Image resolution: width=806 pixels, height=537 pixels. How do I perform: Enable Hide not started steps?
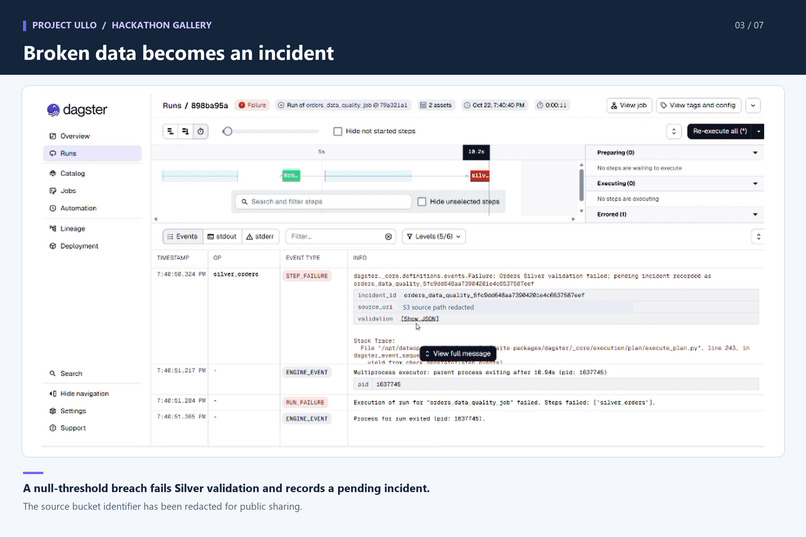pos(338,132)
